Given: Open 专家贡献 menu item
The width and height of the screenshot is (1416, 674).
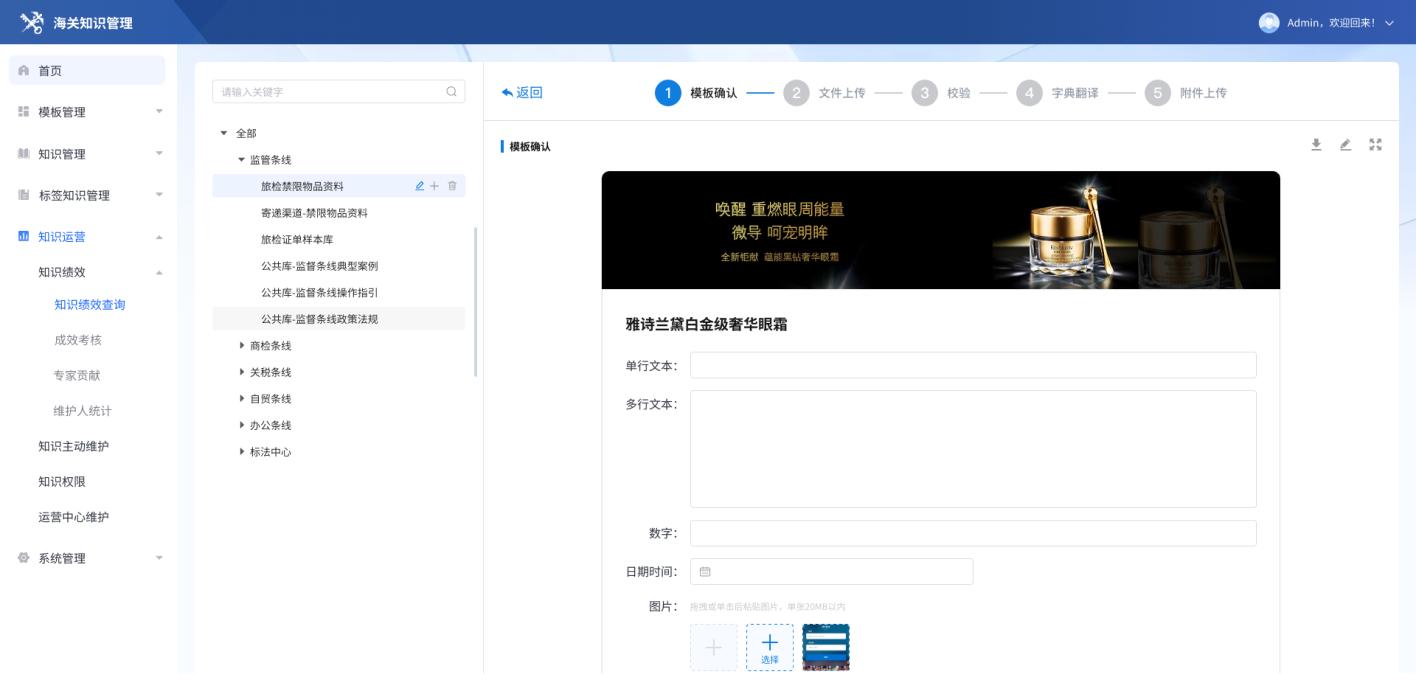Looking at the screenshot, I should coord(78,375).
